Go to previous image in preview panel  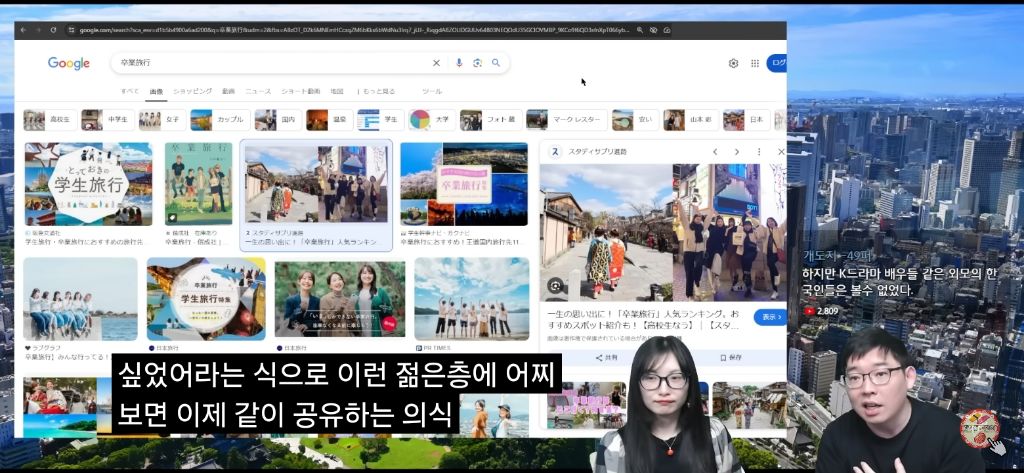point(715,152)
